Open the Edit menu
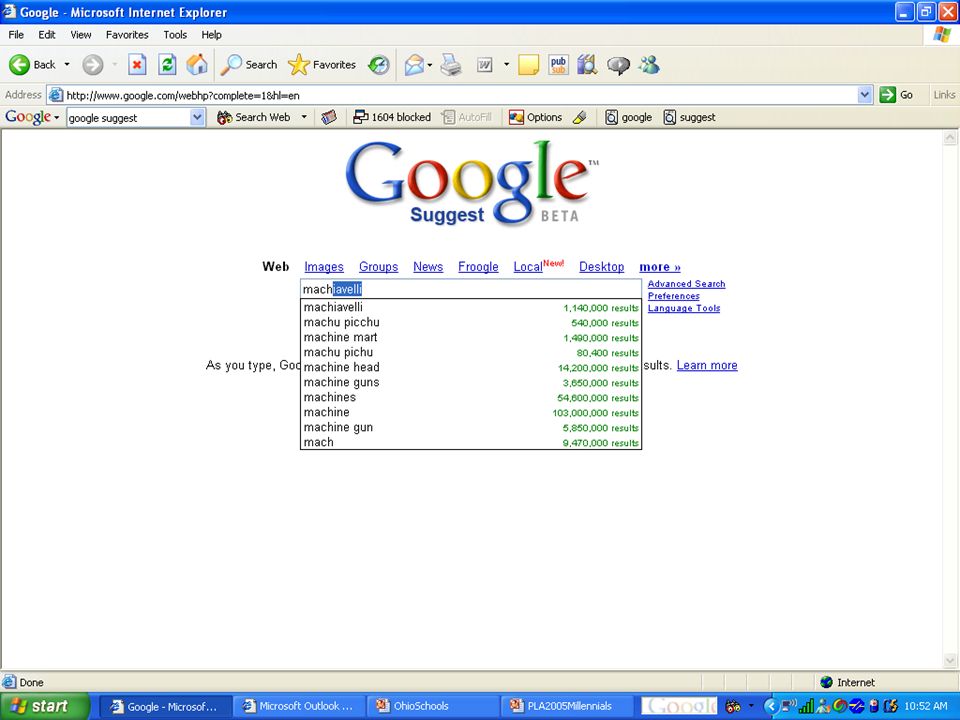960x720 pixels. [47, 35]
